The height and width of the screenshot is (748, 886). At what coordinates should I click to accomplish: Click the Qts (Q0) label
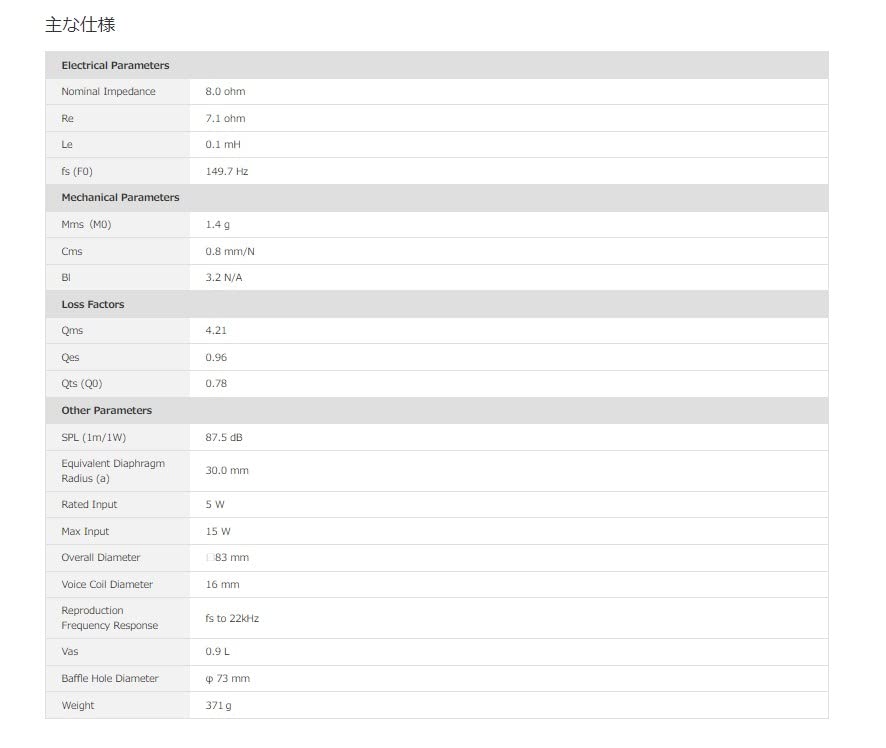[x=81, y=384]
